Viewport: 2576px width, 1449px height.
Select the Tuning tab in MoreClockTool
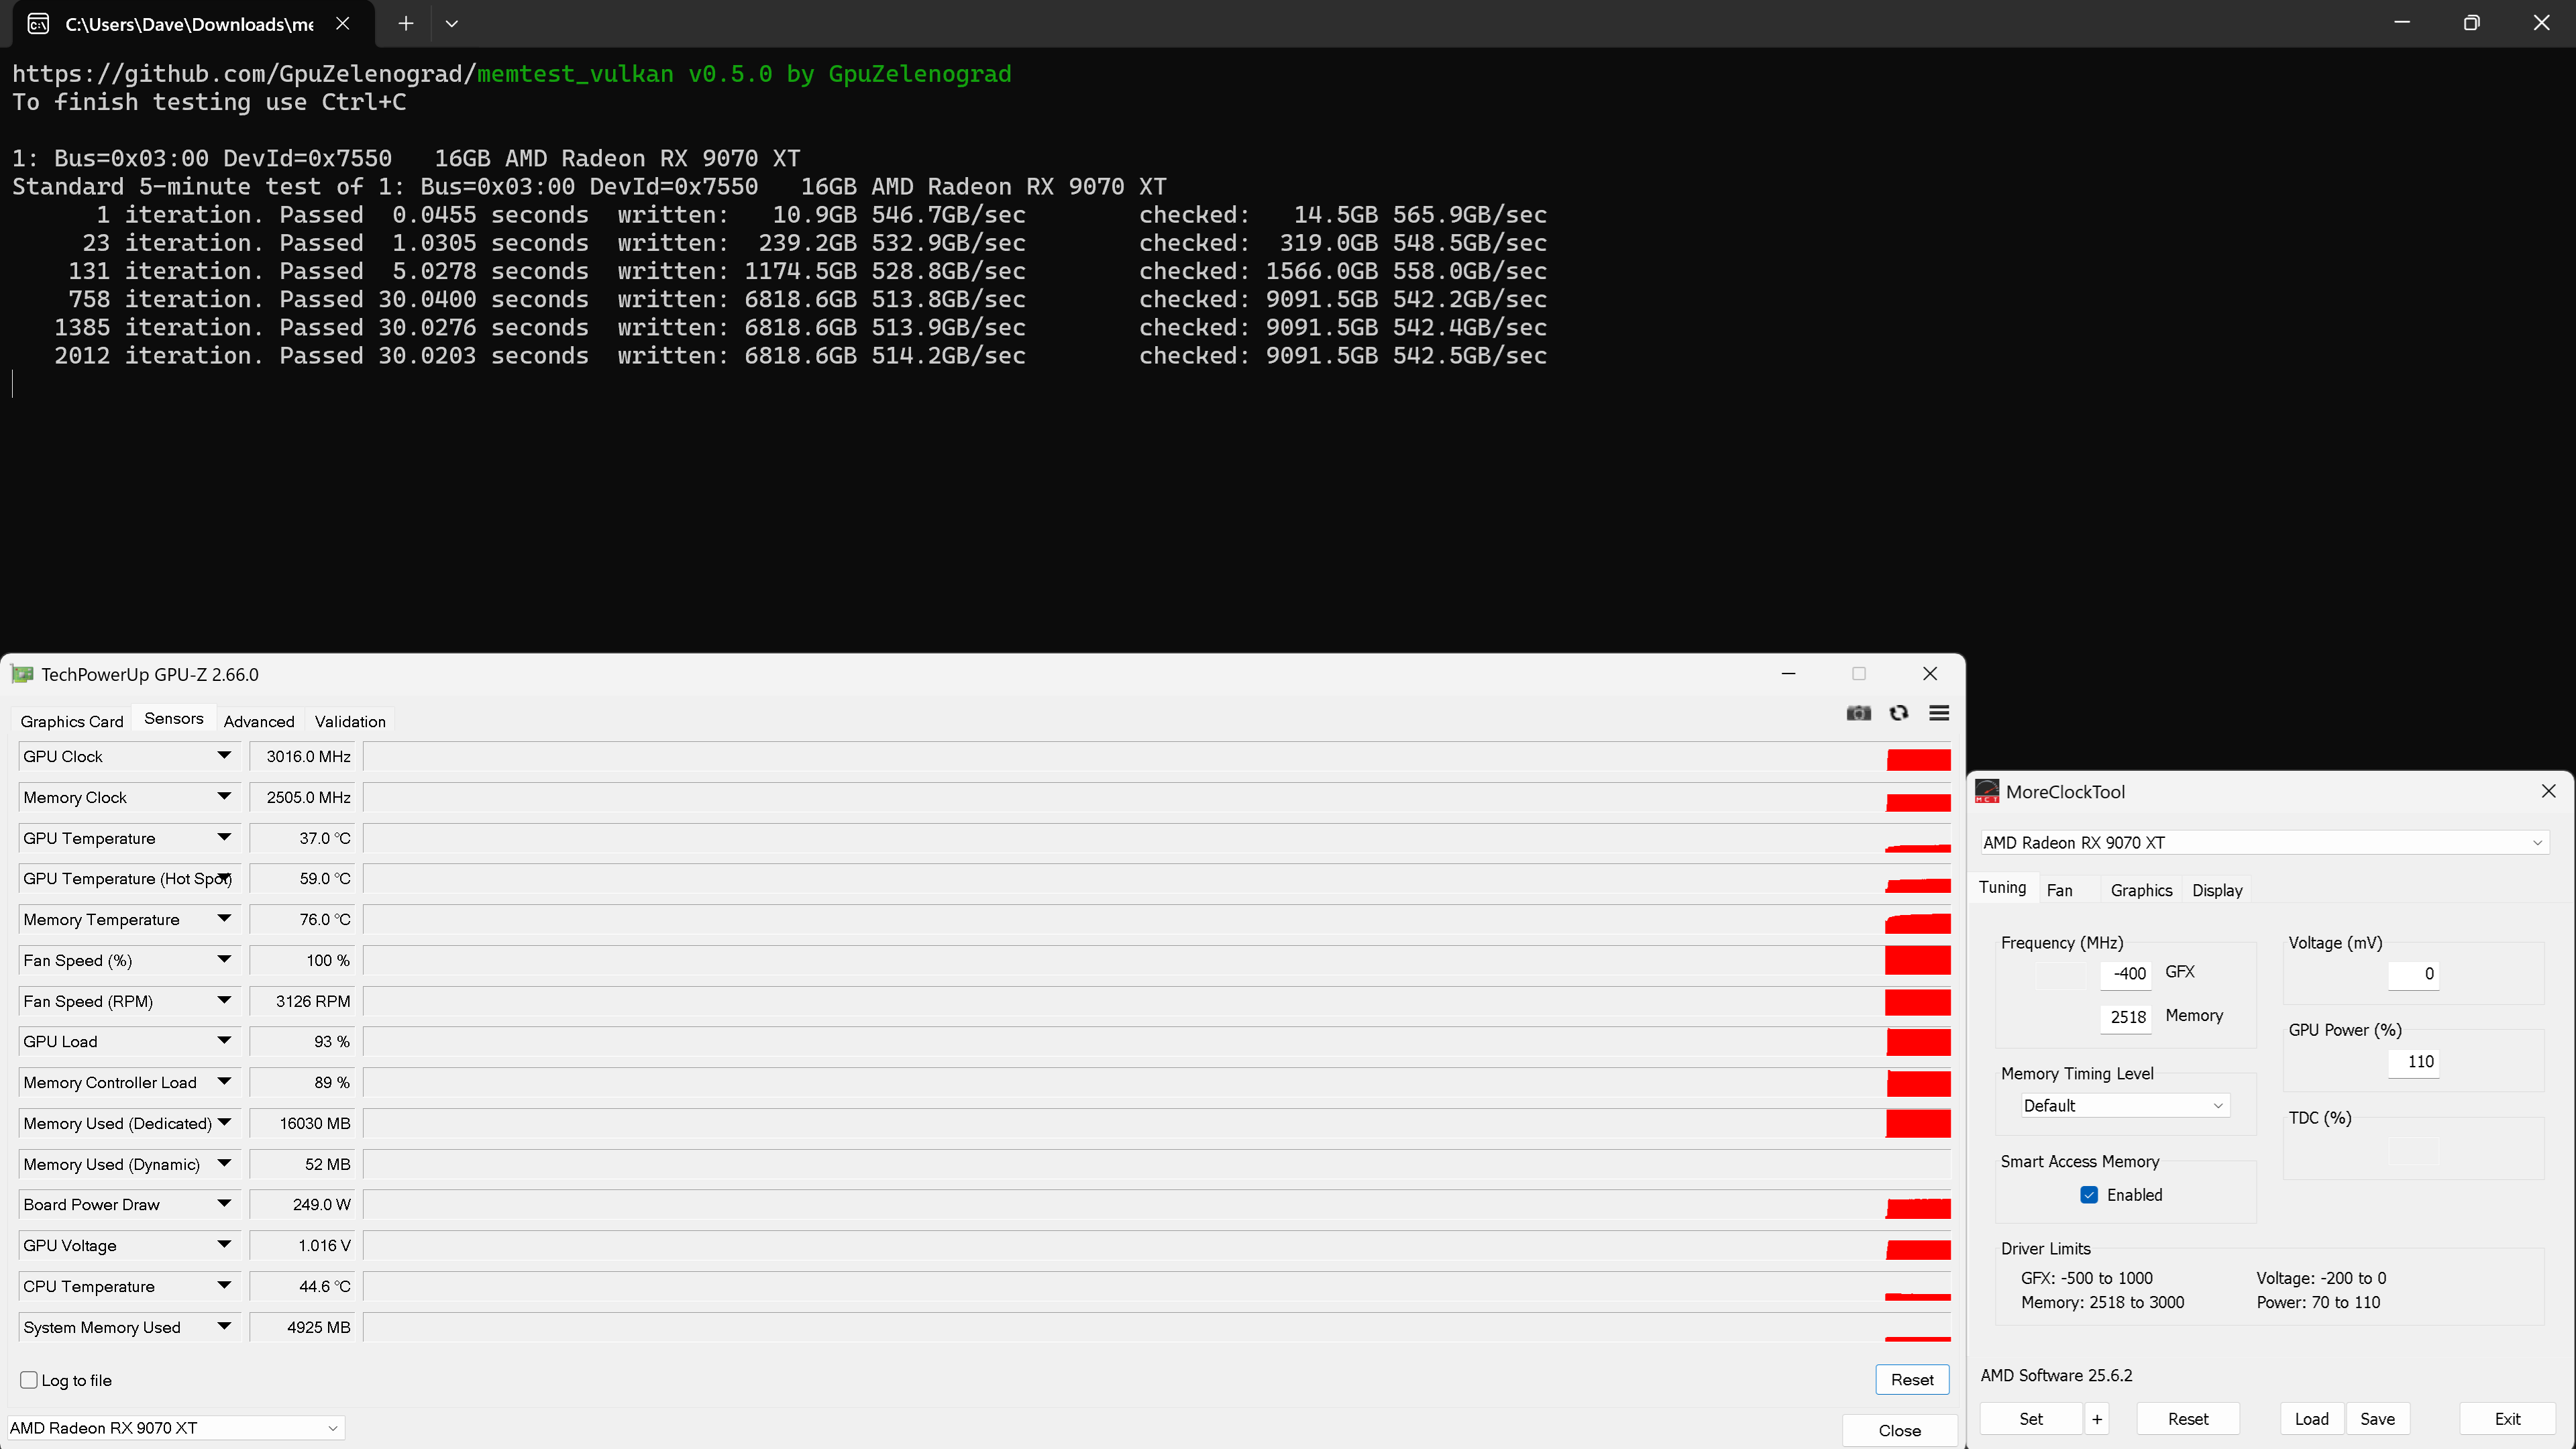coord(2002,887)
